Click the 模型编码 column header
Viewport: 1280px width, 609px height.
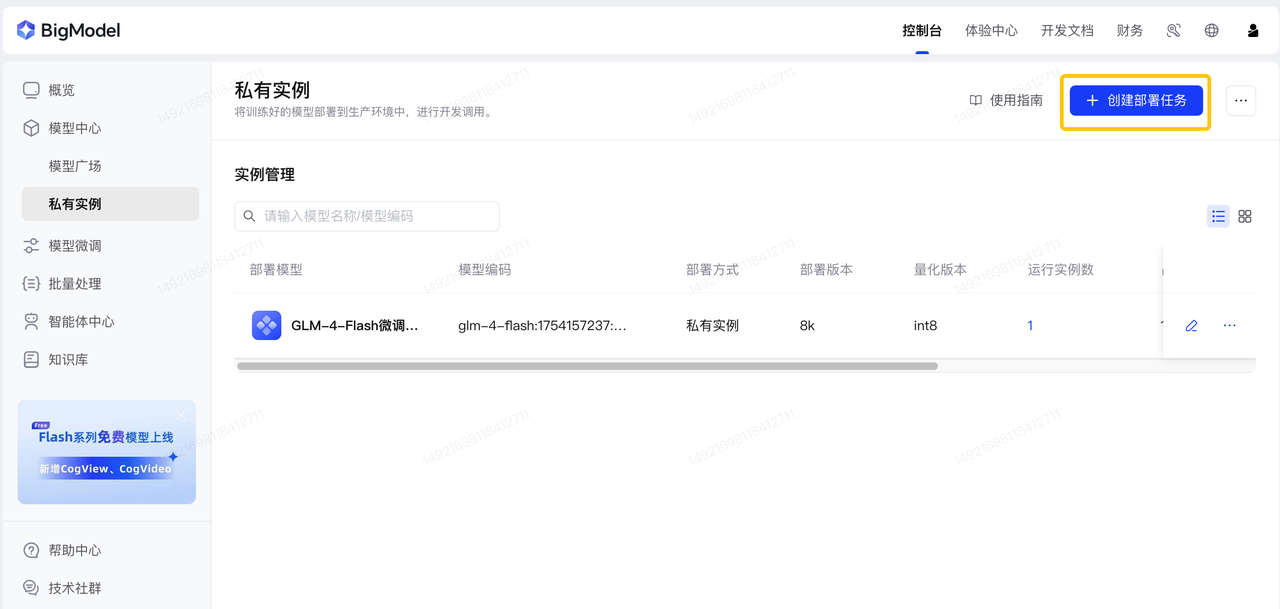click(485, 270)
